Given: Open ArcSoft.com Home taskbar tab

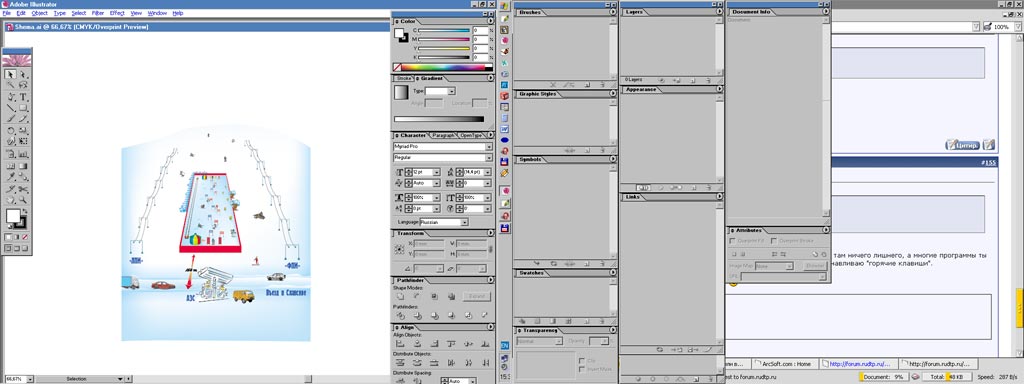Looking at the screenshot, I should [x=786, y=364].
